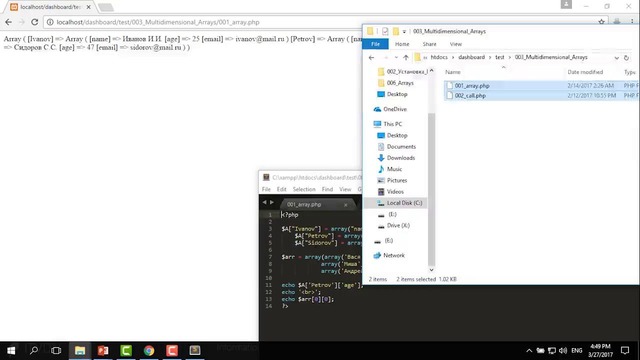Open the volume control in tray
640x360 pixels.
[563, 351]
